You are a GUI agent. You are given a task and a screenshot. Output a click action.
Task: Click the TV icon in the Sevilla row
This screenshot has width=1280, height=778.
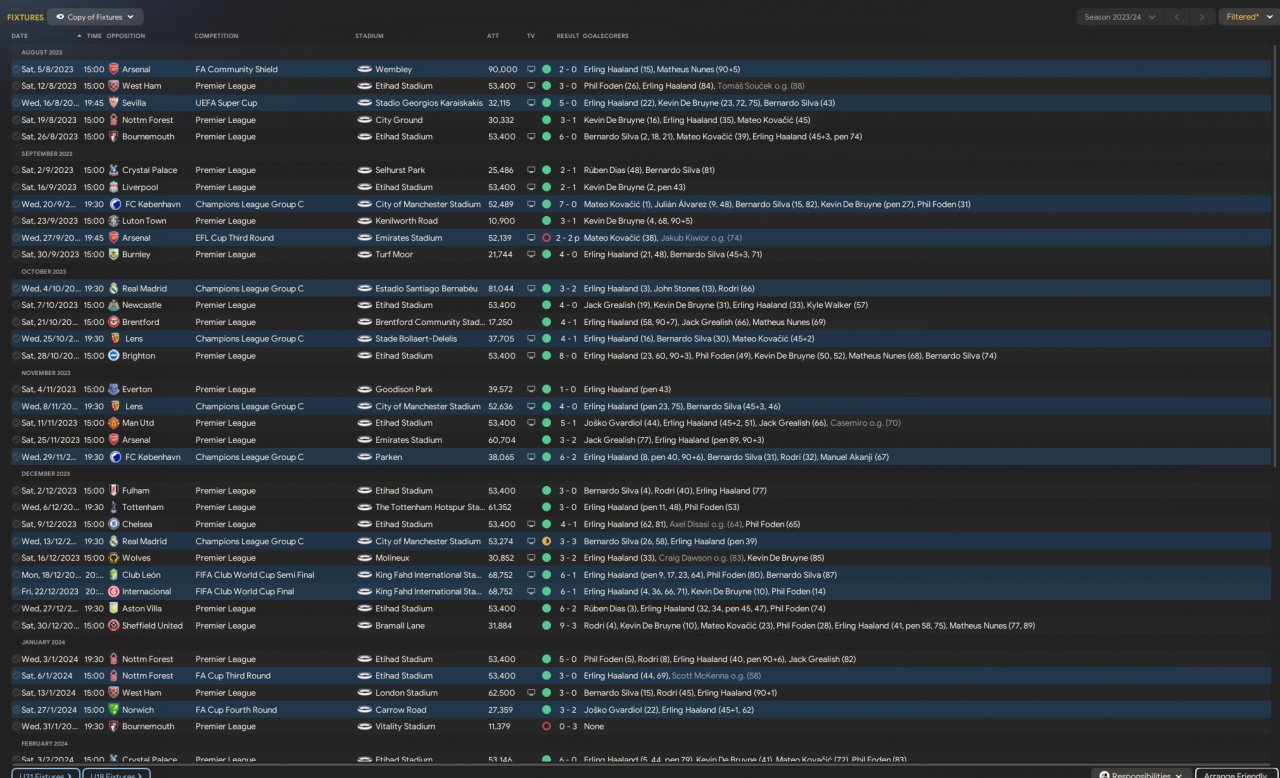(531, 103)
